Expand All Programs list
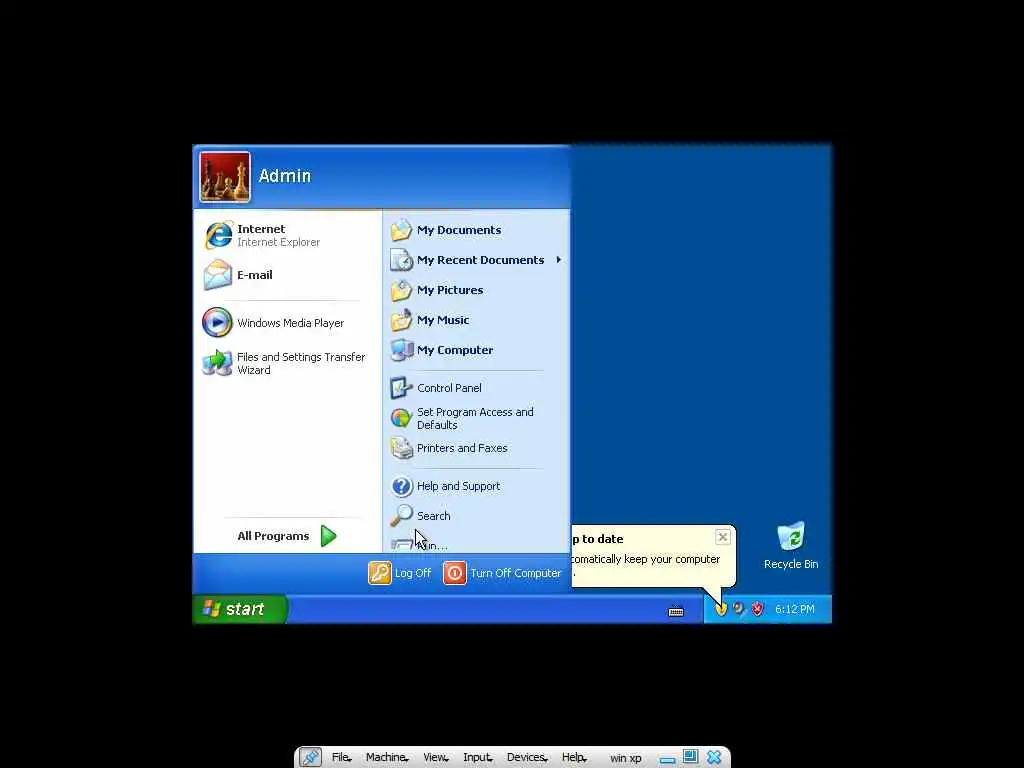 [287, 536]
